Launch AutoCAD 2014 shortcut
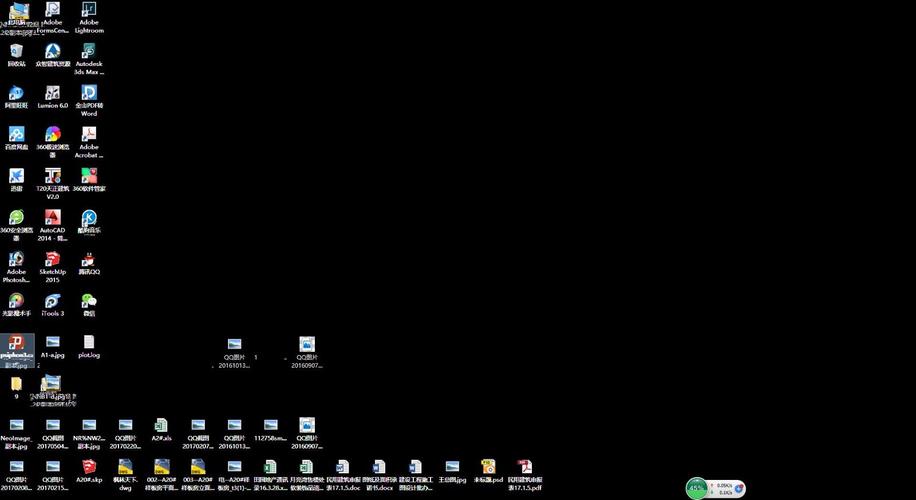Screen dimensions: 916x500 53,225
